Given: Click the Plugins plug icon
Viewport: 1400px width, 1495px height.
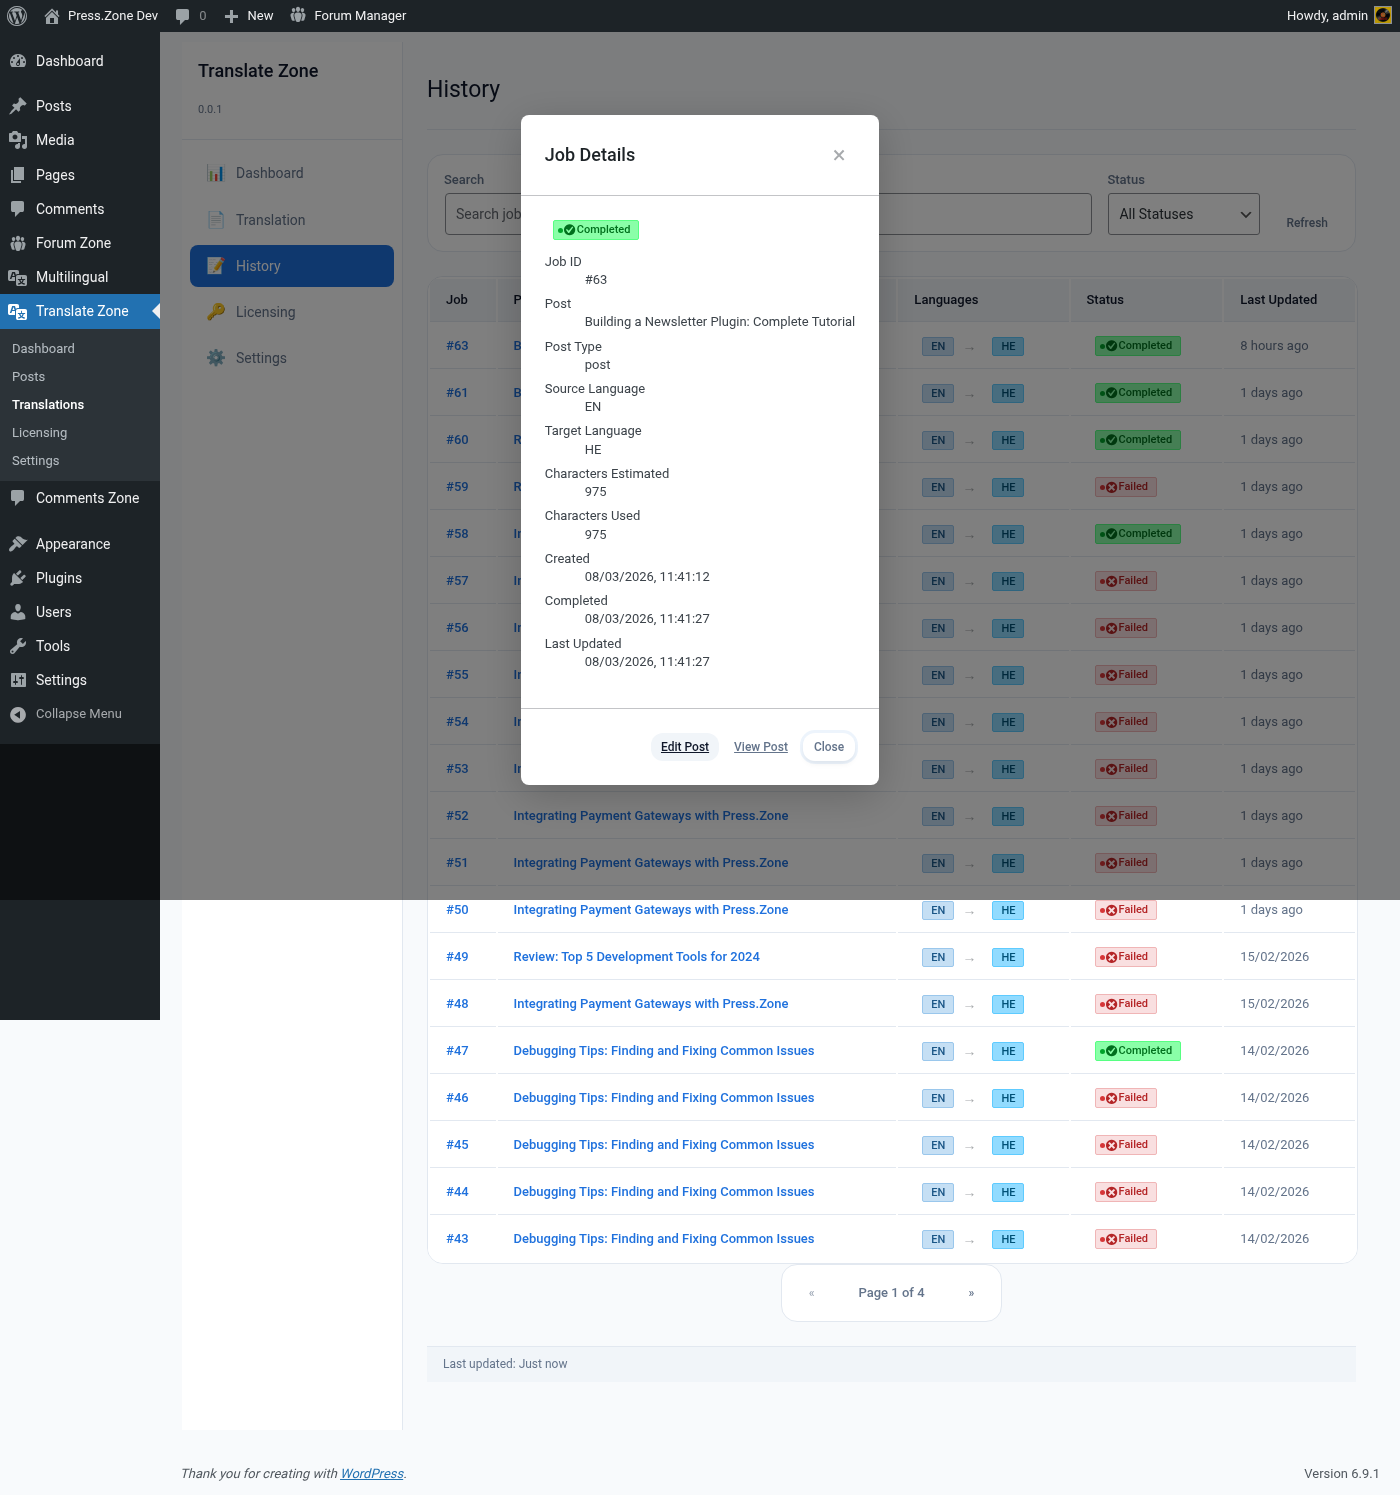Looking at the screenshot, I should tap(18, 578).
